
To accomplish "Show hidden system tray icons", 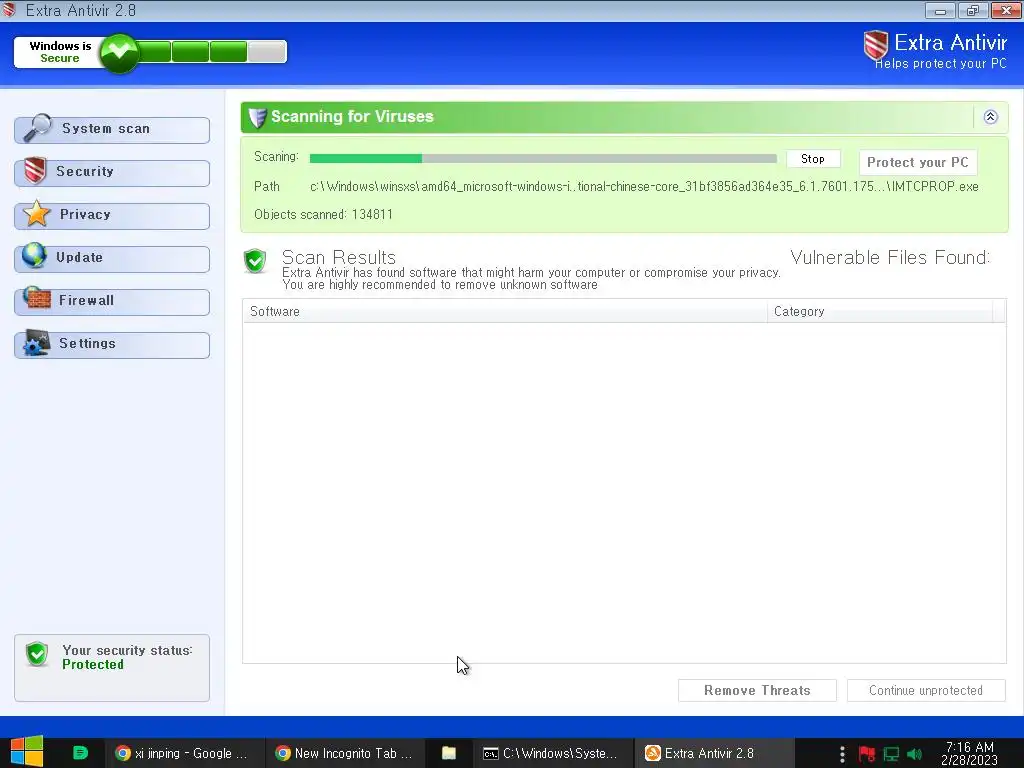I will click(x=842, y=754).
